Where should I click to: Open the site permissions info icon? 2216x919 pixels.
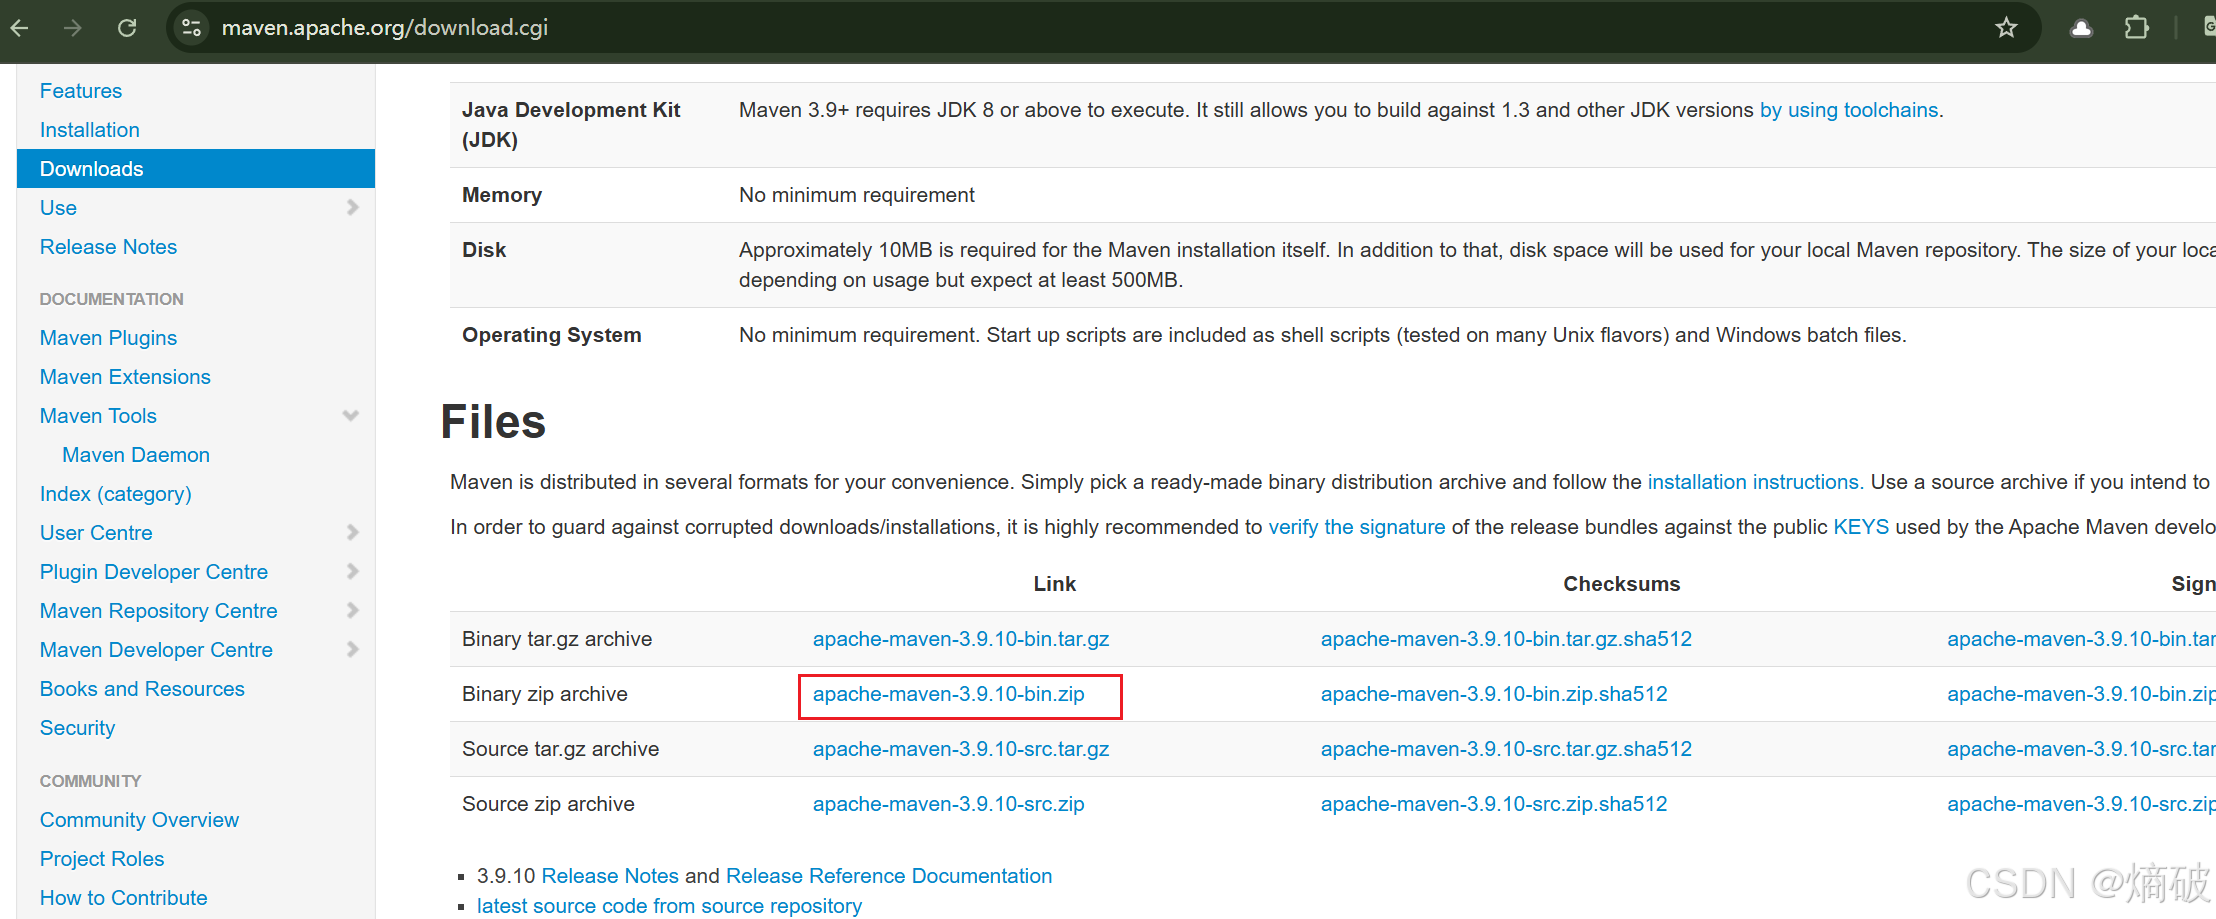190,27
